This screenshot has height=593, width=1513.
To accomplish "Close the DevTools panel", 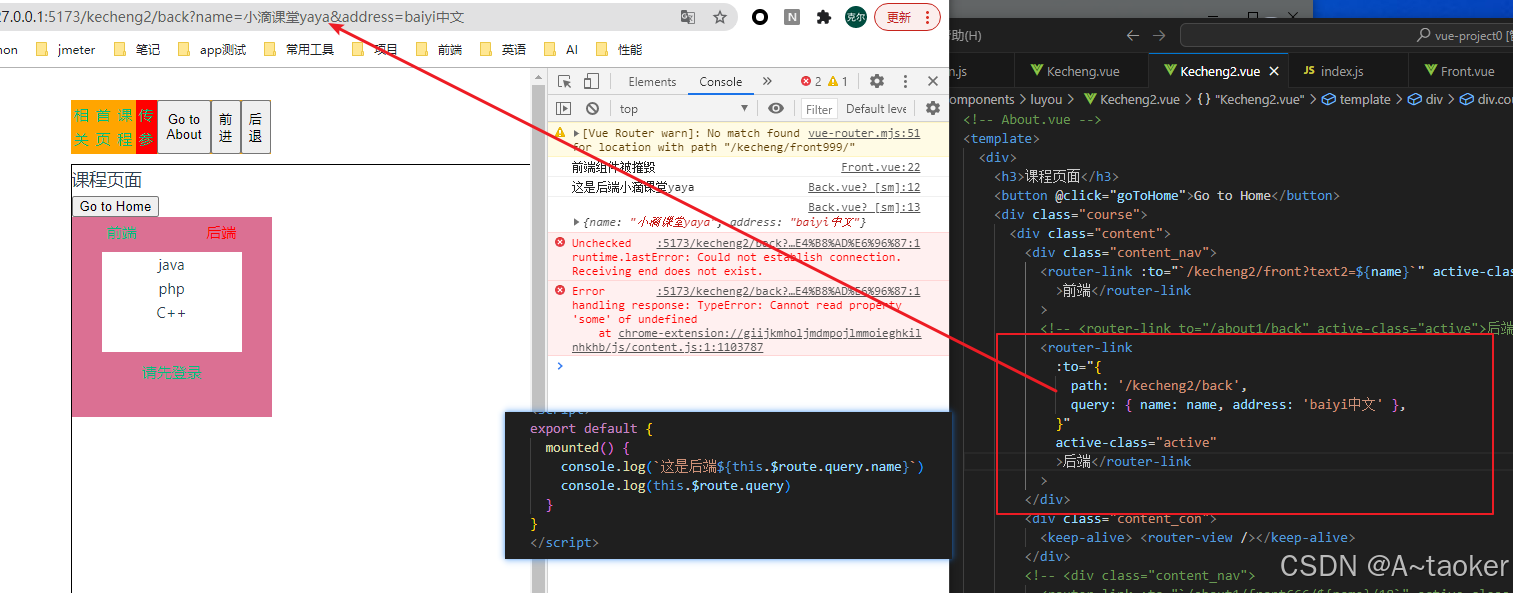I will [933, 82].
